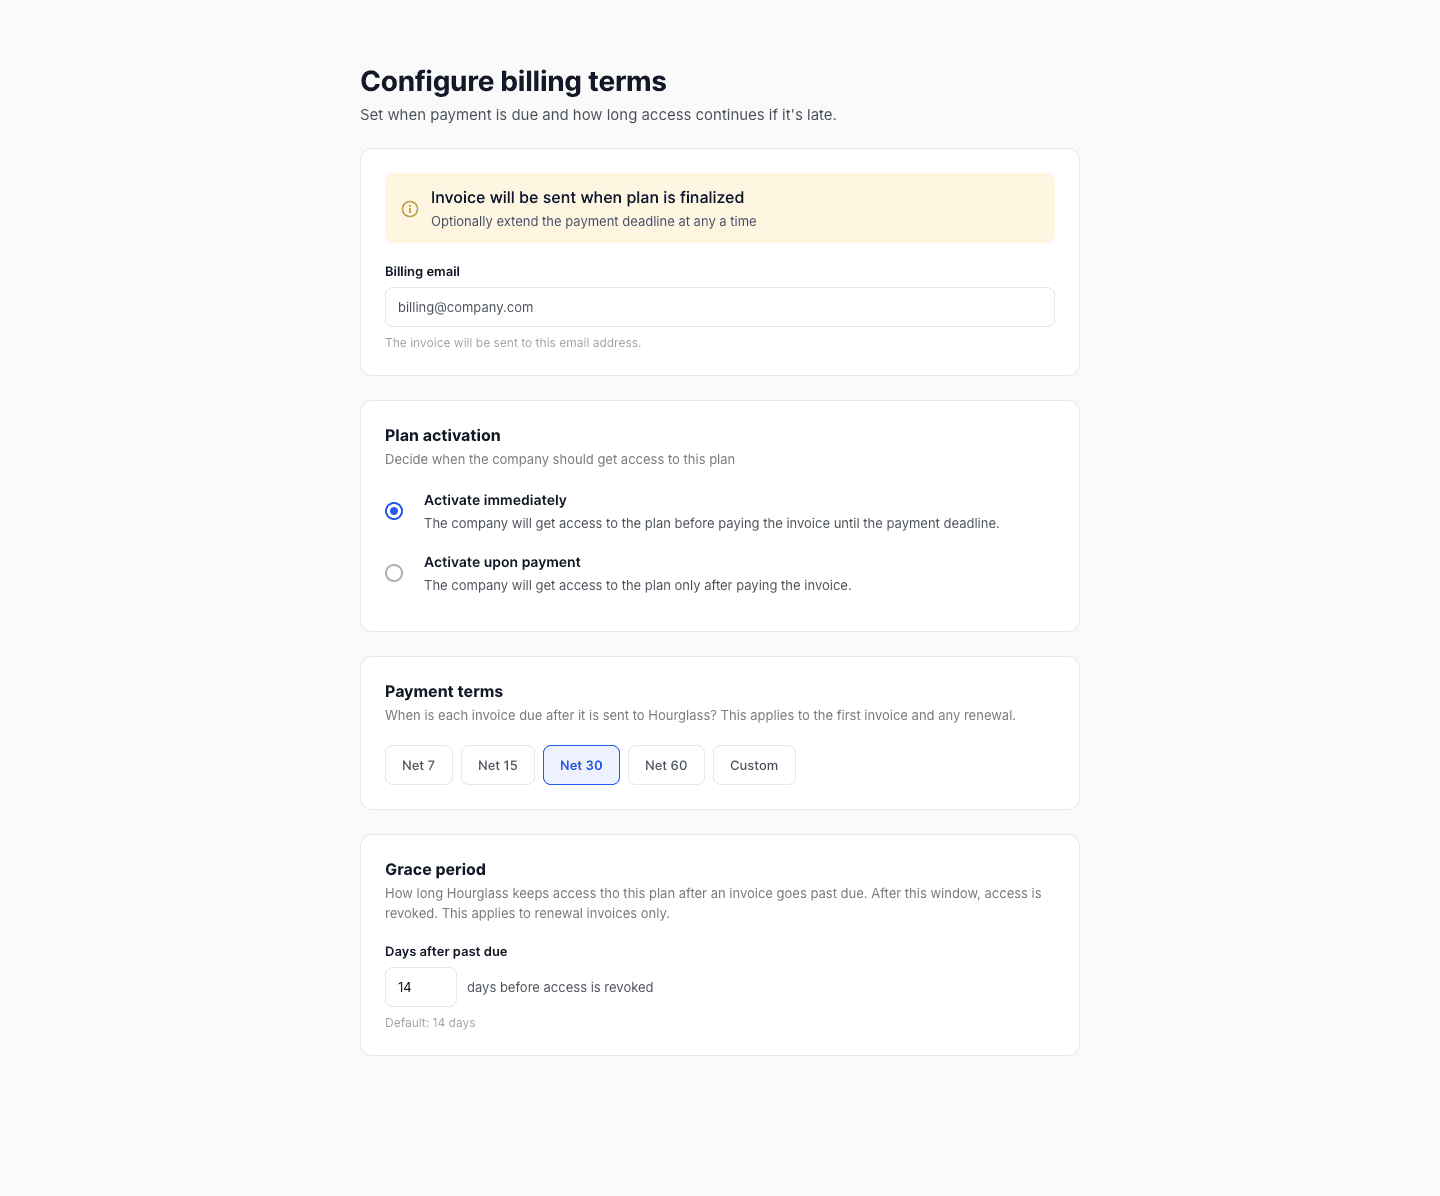The image size is (1440, 1196).
Task: Click the 'Grace period' section heading
Action: 435,869
